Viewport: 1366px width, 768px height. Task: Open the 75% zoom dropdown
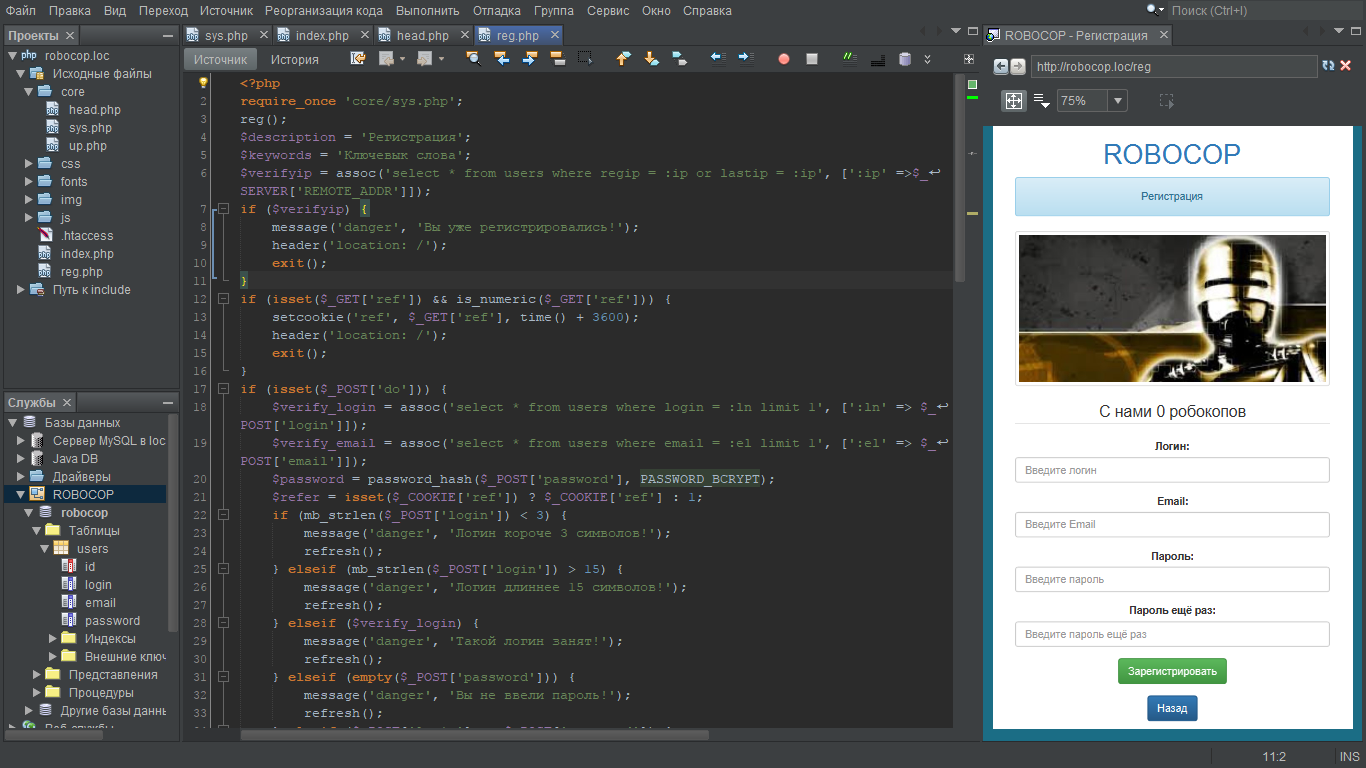(1117, 101)
